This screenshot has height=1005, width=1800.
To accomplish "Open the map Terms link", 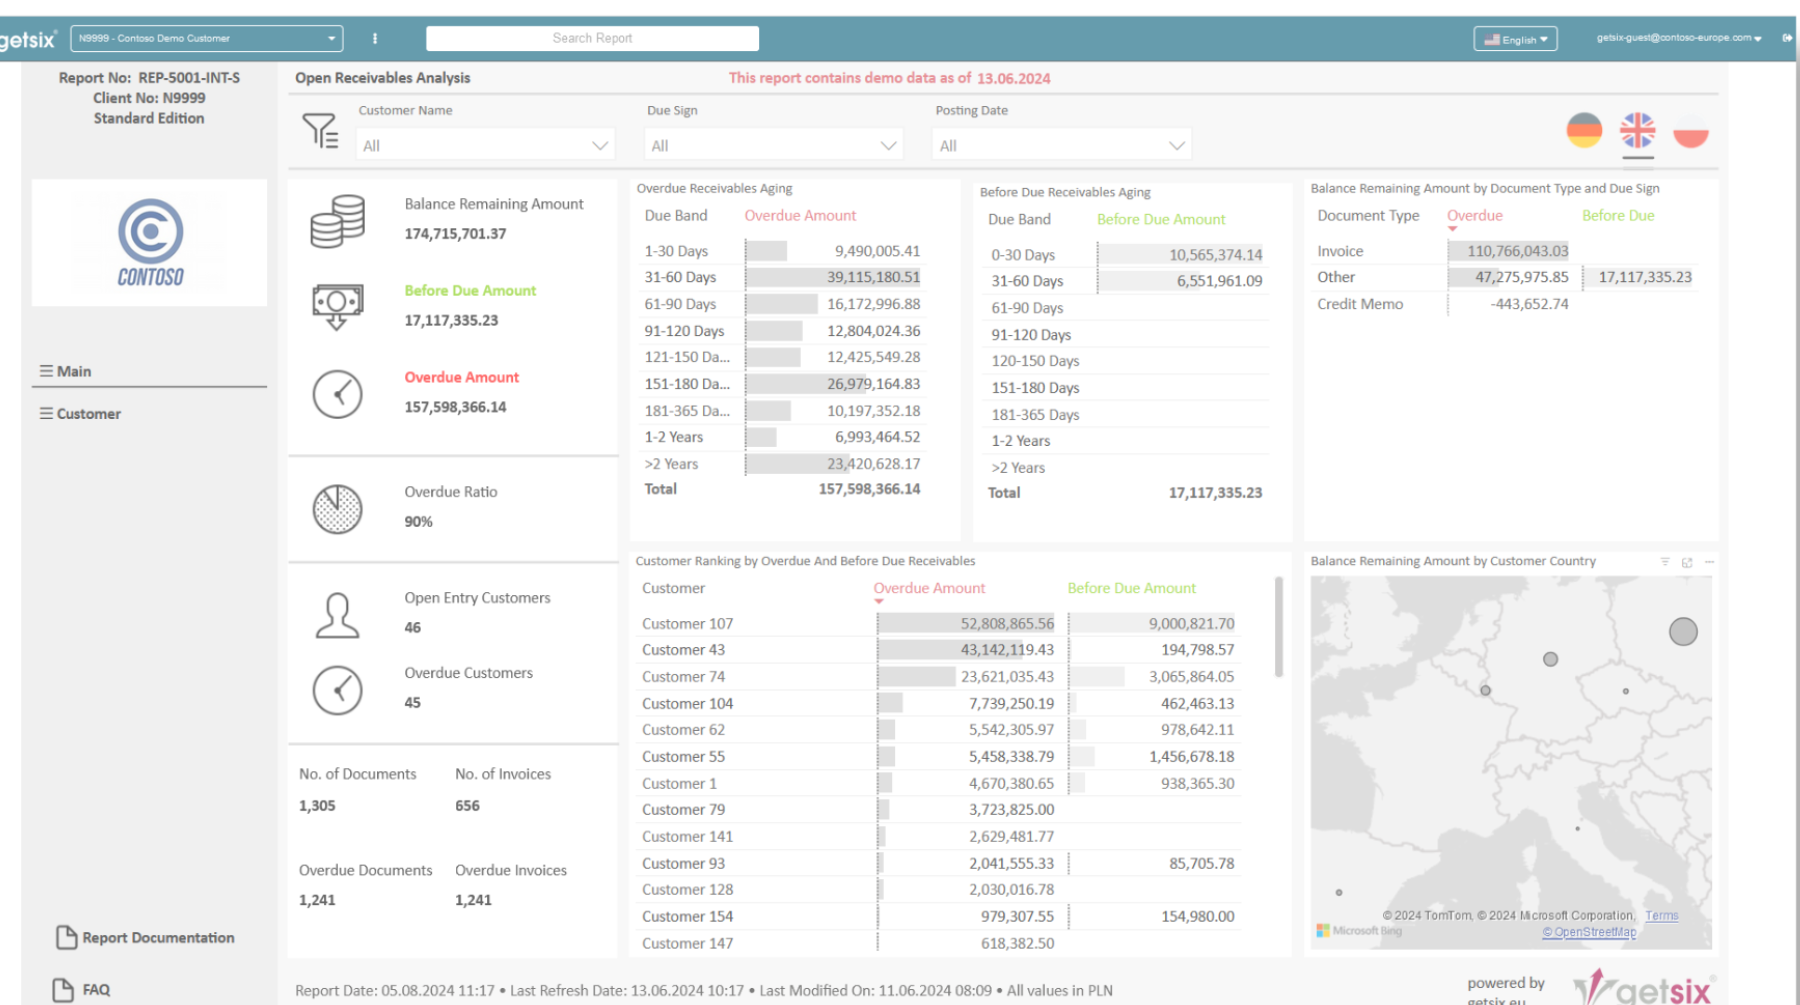I will coord(1661,916).
